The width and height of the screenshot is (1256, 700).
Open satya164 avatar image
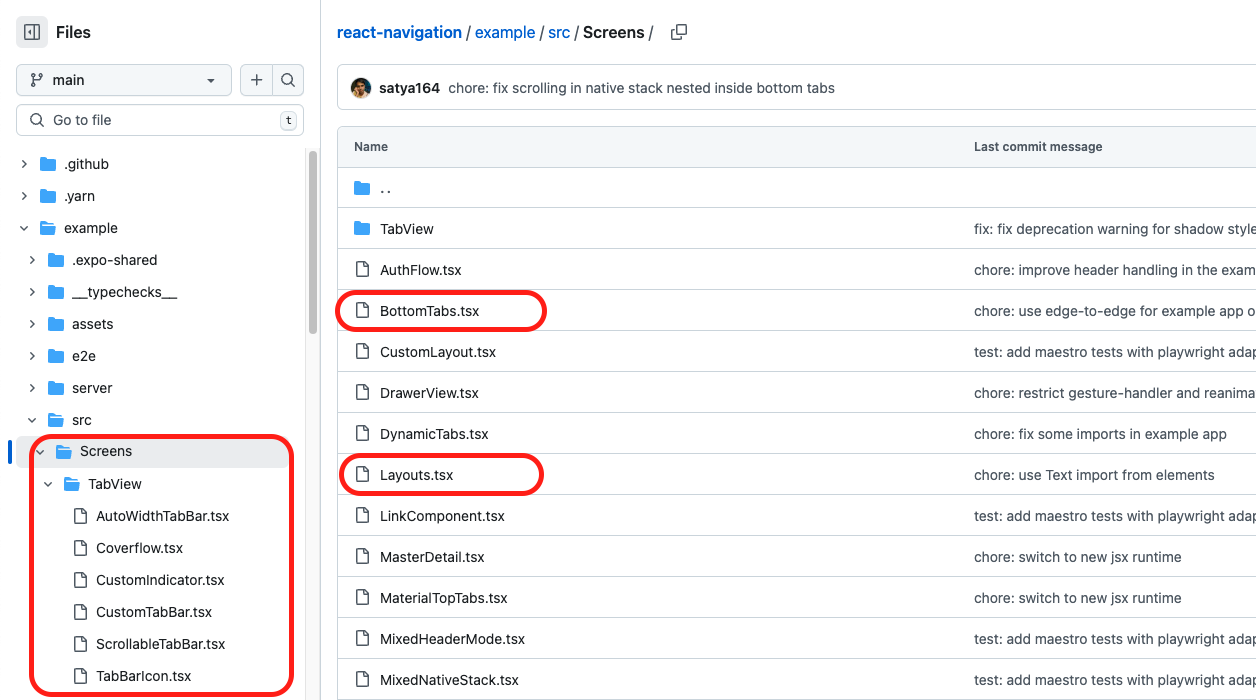(361, 88)
